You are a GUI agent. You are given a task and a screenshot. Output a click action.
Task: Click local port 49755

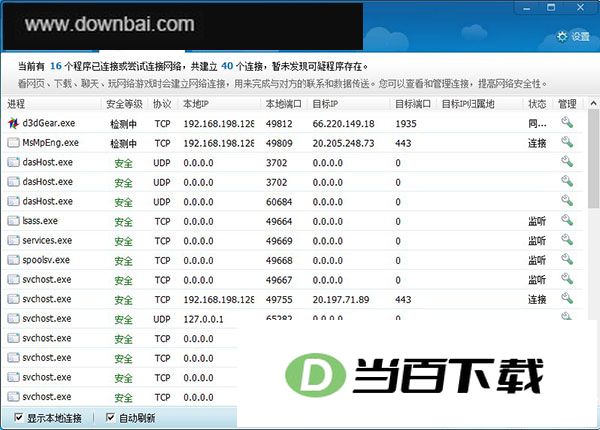tap(279, 300)
